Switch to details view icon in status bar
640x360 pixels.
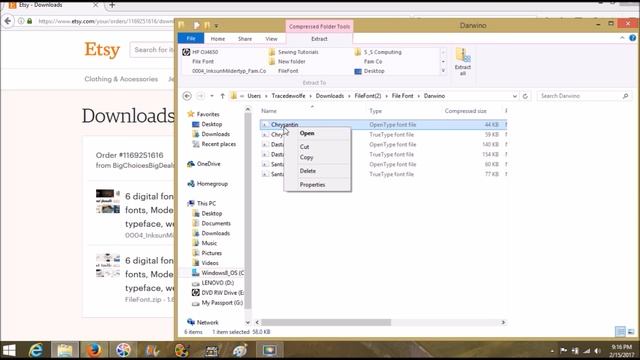(x=620, y=332)
